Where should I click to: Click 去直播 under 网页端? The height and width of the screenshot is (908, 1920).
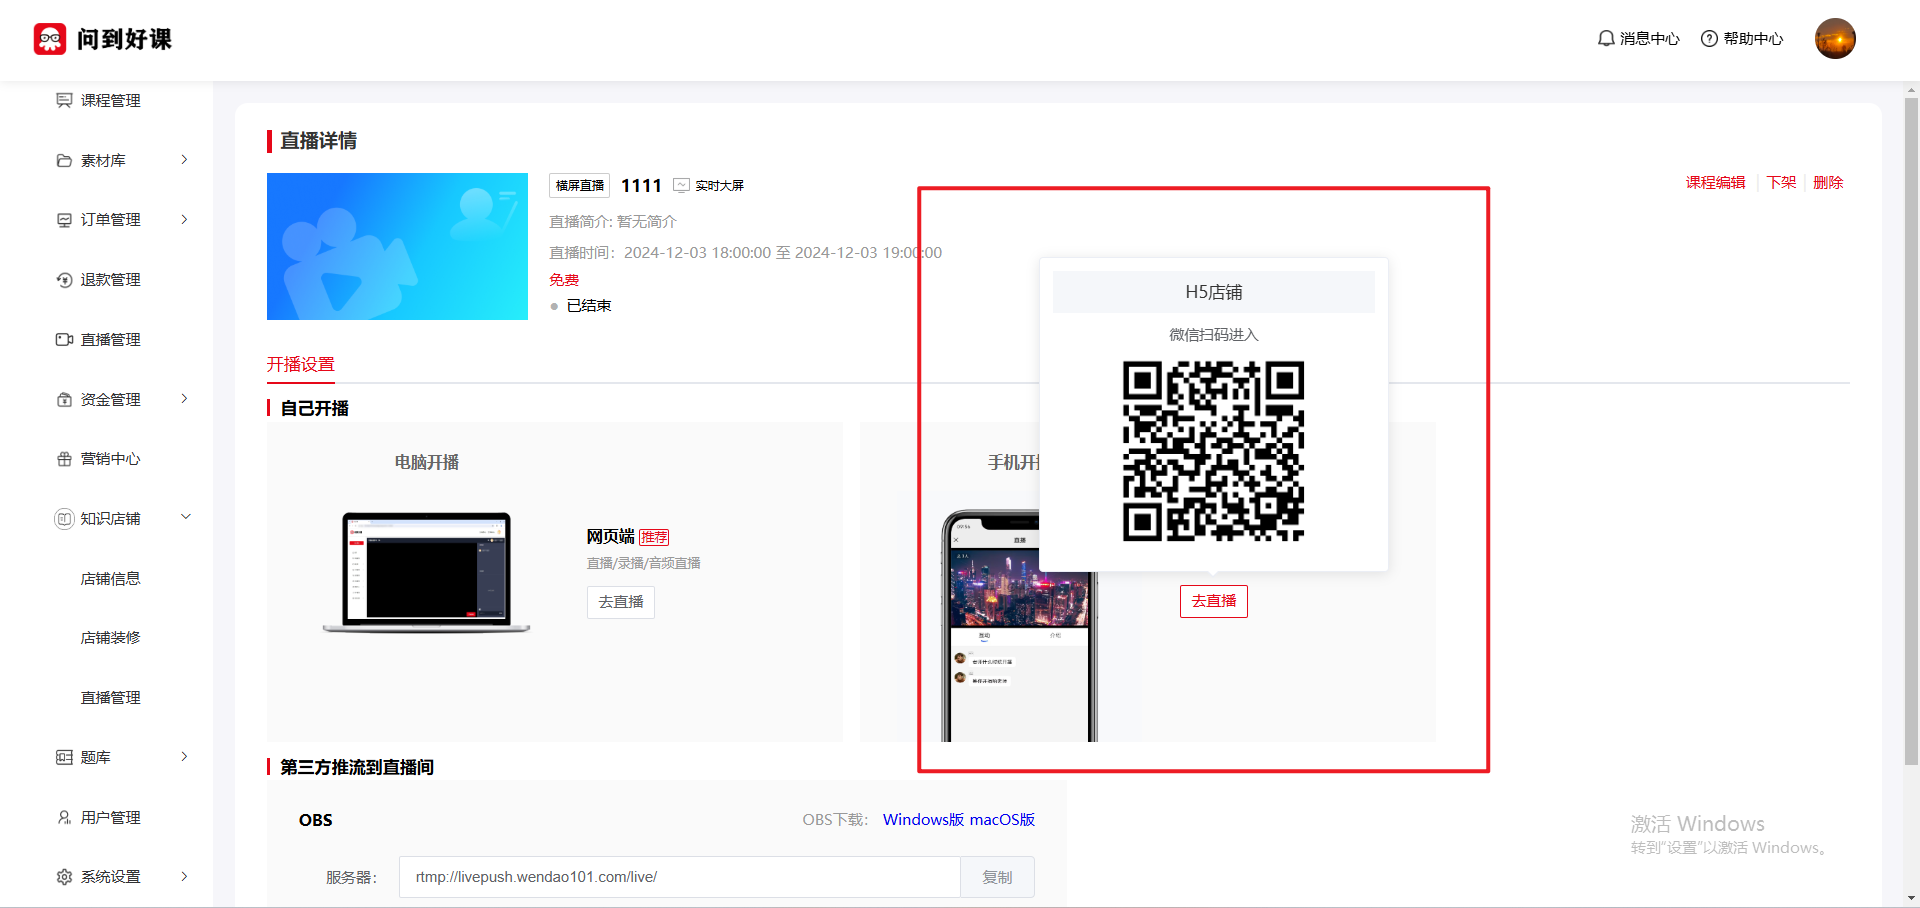coord(621,602)
